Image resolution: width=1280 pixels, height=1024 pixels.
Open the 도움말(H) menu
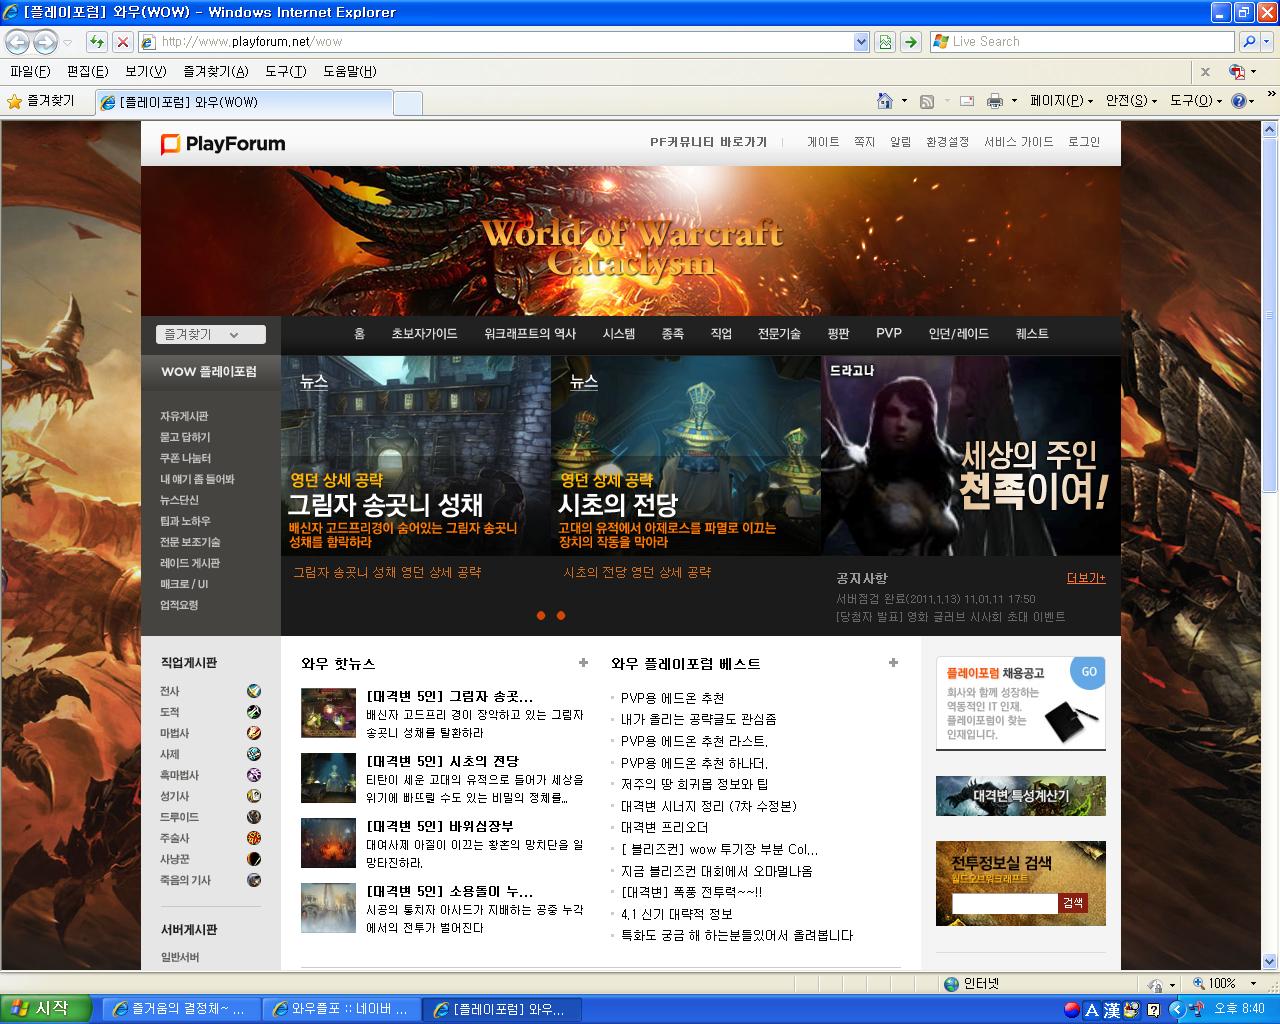(x=349, y=72)
